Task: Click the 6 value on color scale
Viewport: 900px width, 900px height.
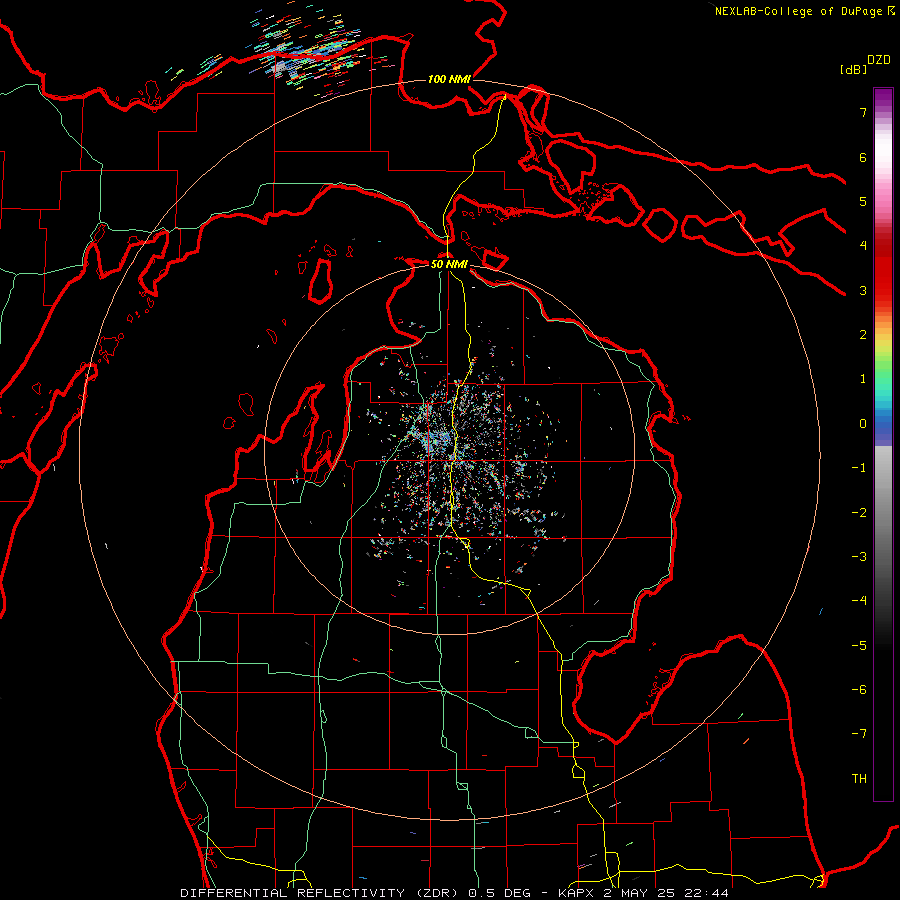Action: (863, 157)
